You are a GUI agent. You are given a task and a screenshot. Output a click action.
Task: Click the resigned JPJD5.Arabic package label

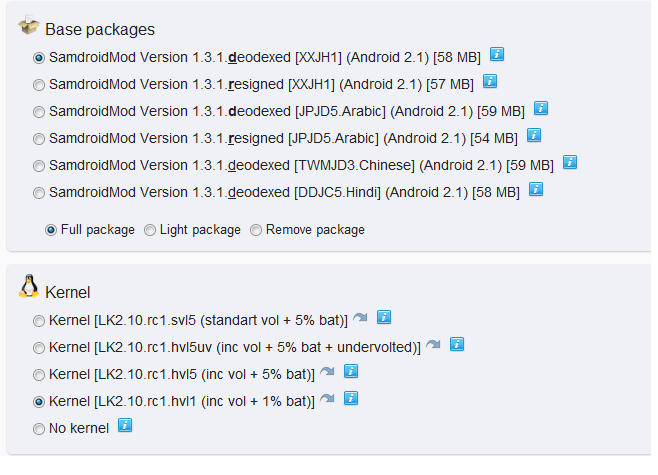pos(283,138)
